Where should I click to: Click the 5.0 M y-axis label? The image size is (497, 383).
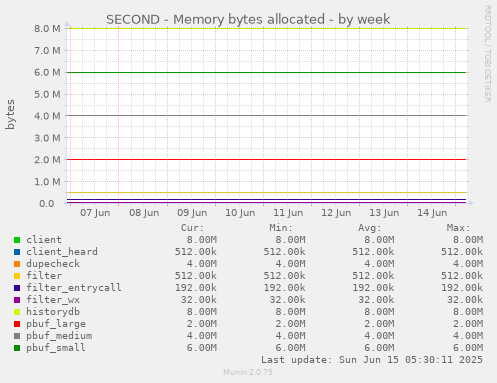47,94
